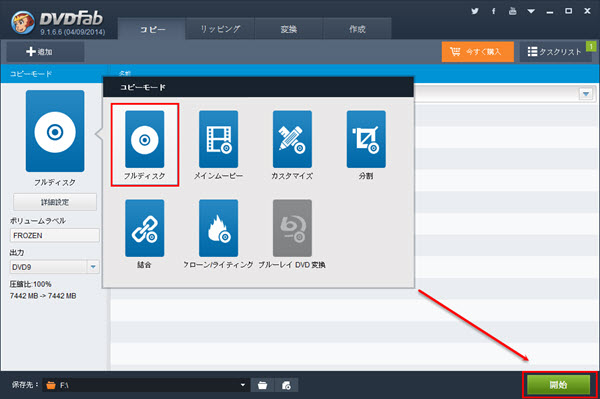Click the Copy Mode (コピーモード) sidebar header

[x=31, y=74]
